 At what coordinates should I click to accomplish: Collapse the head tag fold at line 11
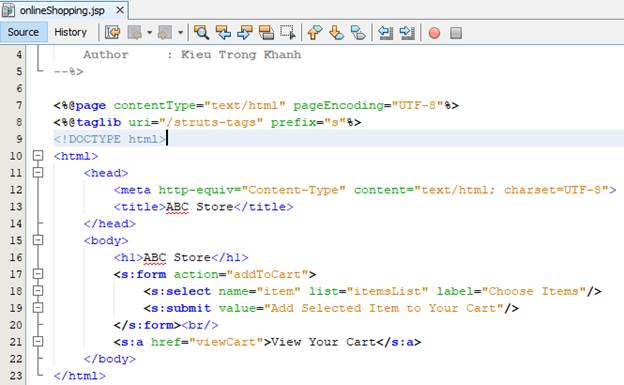38,172
